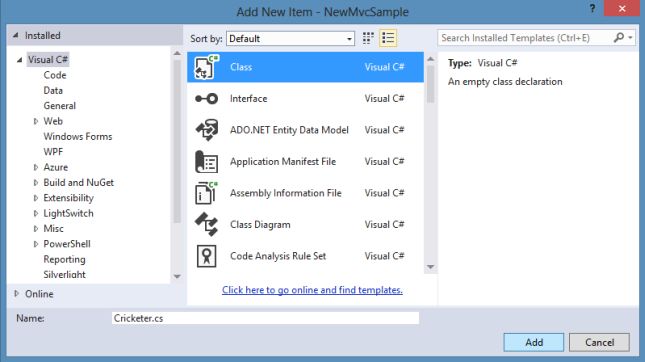Select the WPF category
The width and height of the screenshot is (645, 362).
coord(53,152)
